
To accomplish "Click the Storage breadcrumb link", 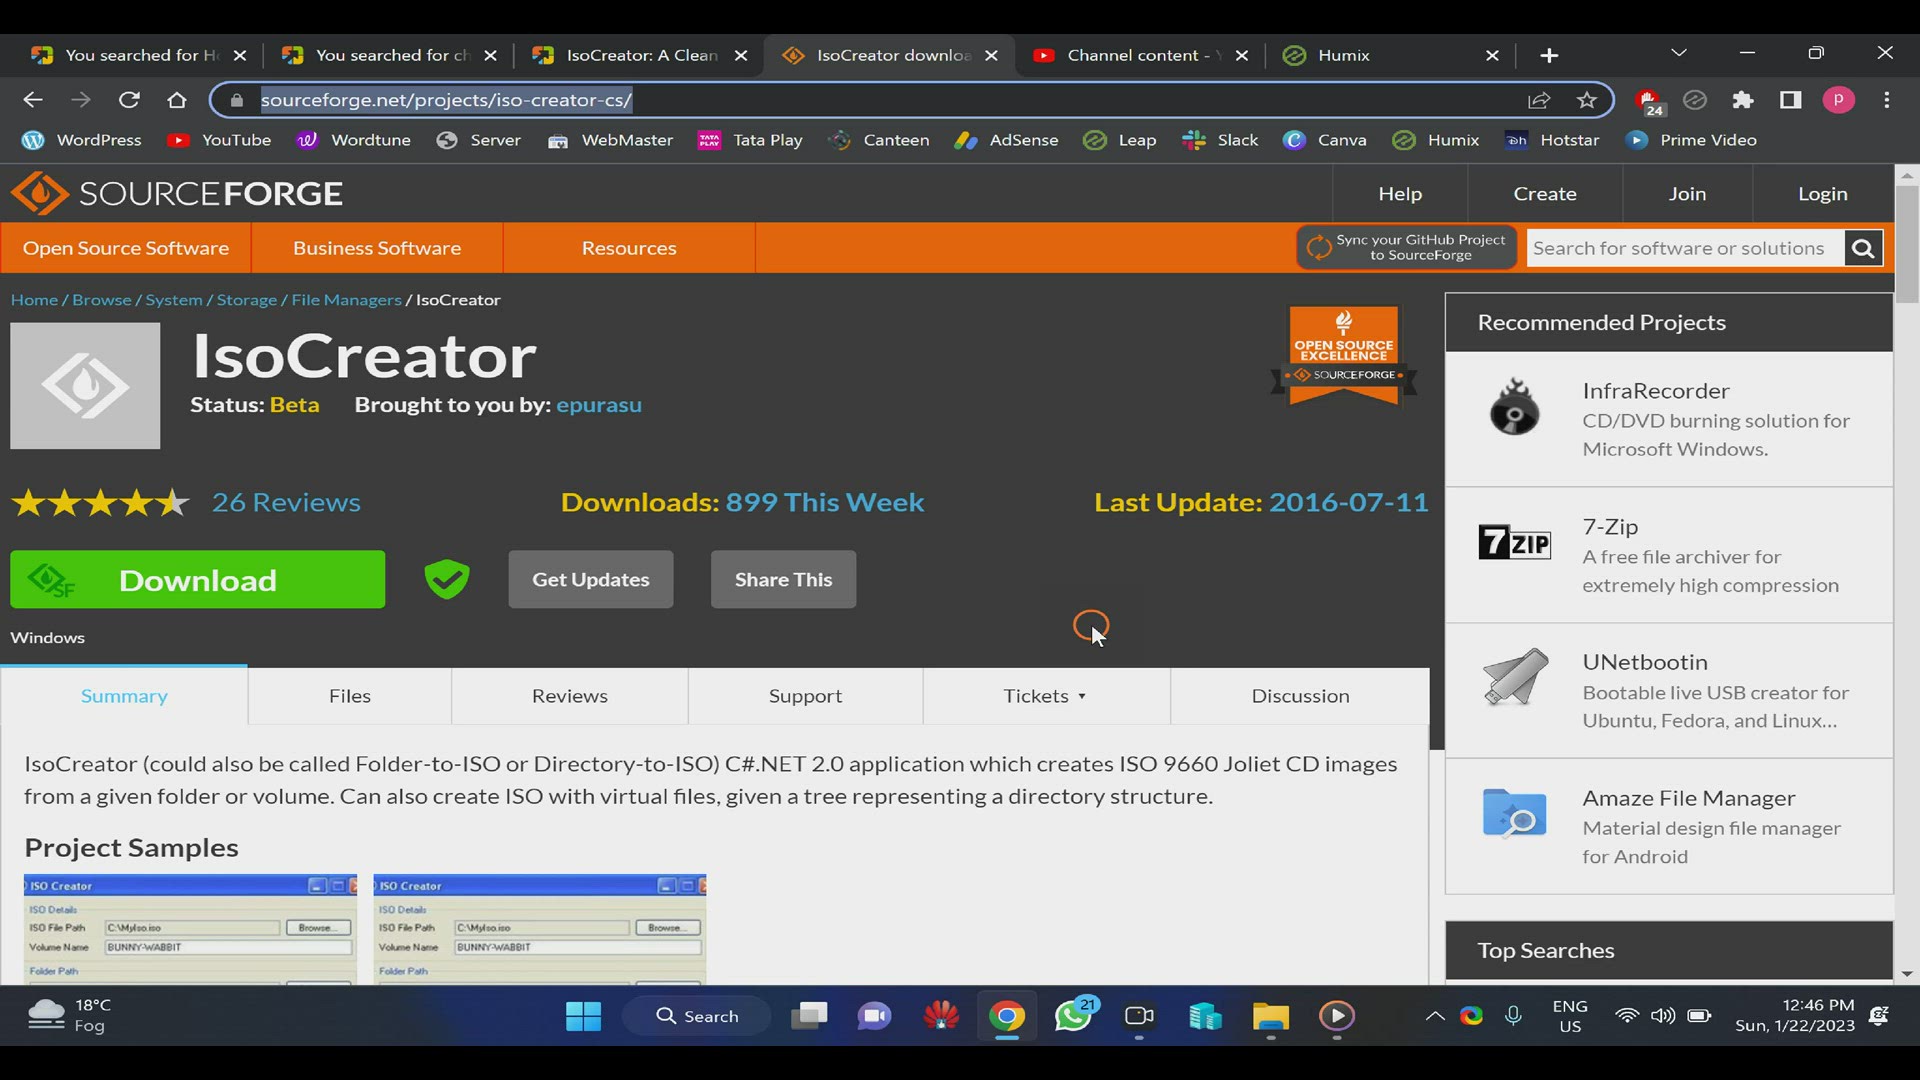I will click(x=246, y=300).
